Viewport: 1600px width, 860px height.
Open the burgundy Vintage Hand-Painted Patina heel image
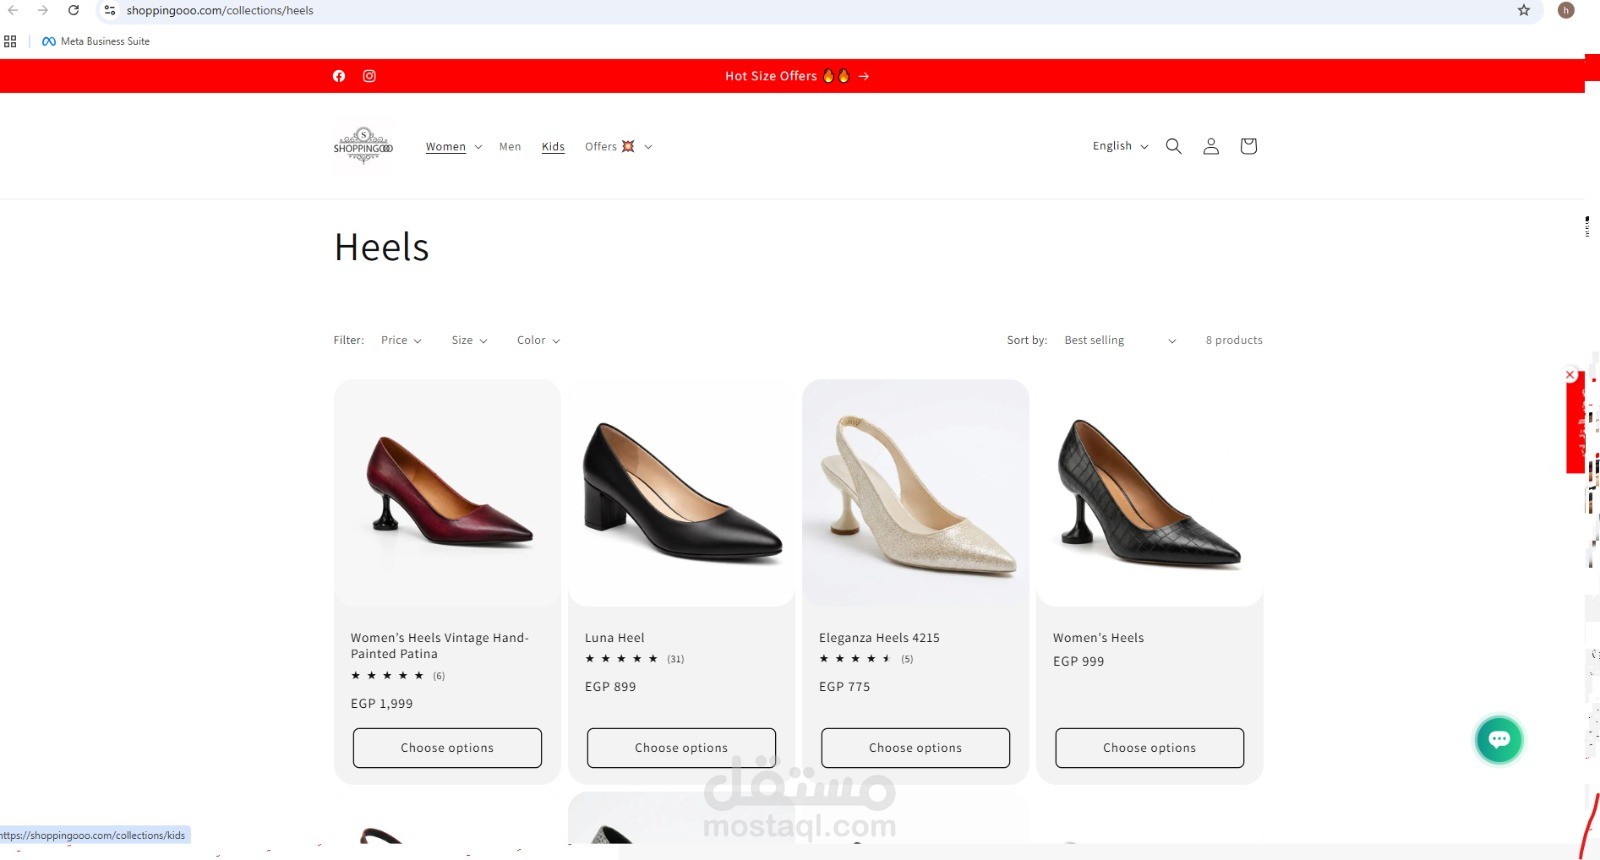tap(447, 492)
